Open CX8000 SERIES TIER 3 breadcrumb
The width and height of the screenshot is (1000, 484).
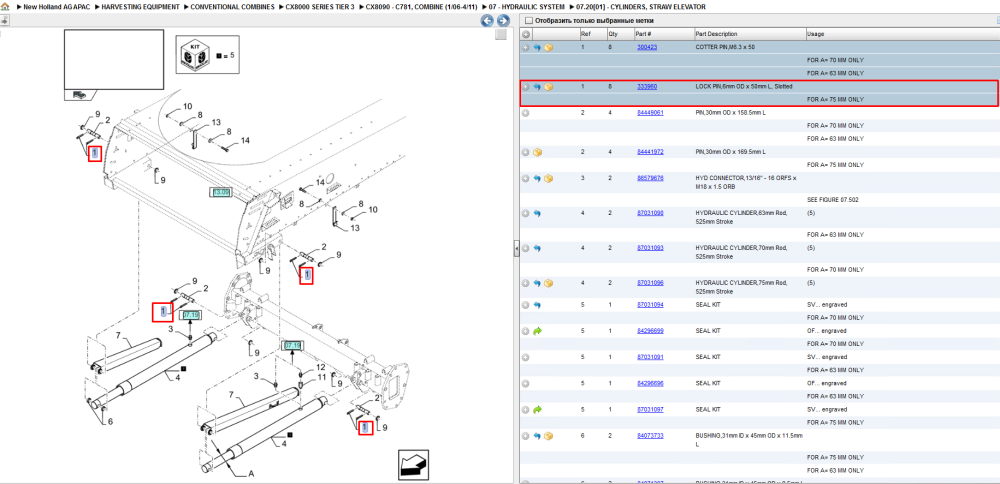tap(320, 6)
